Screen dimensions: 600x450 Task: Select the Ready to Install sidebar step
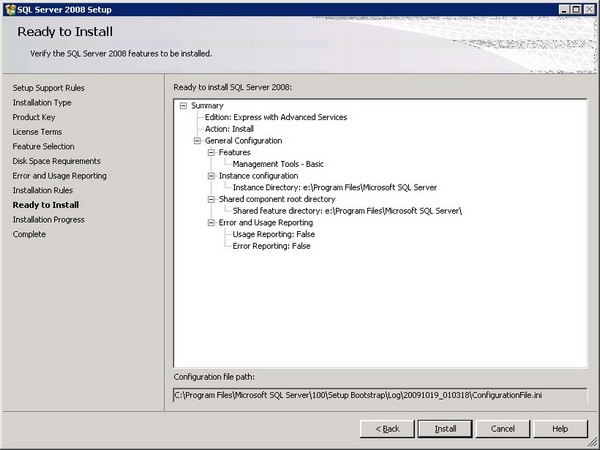46,205
